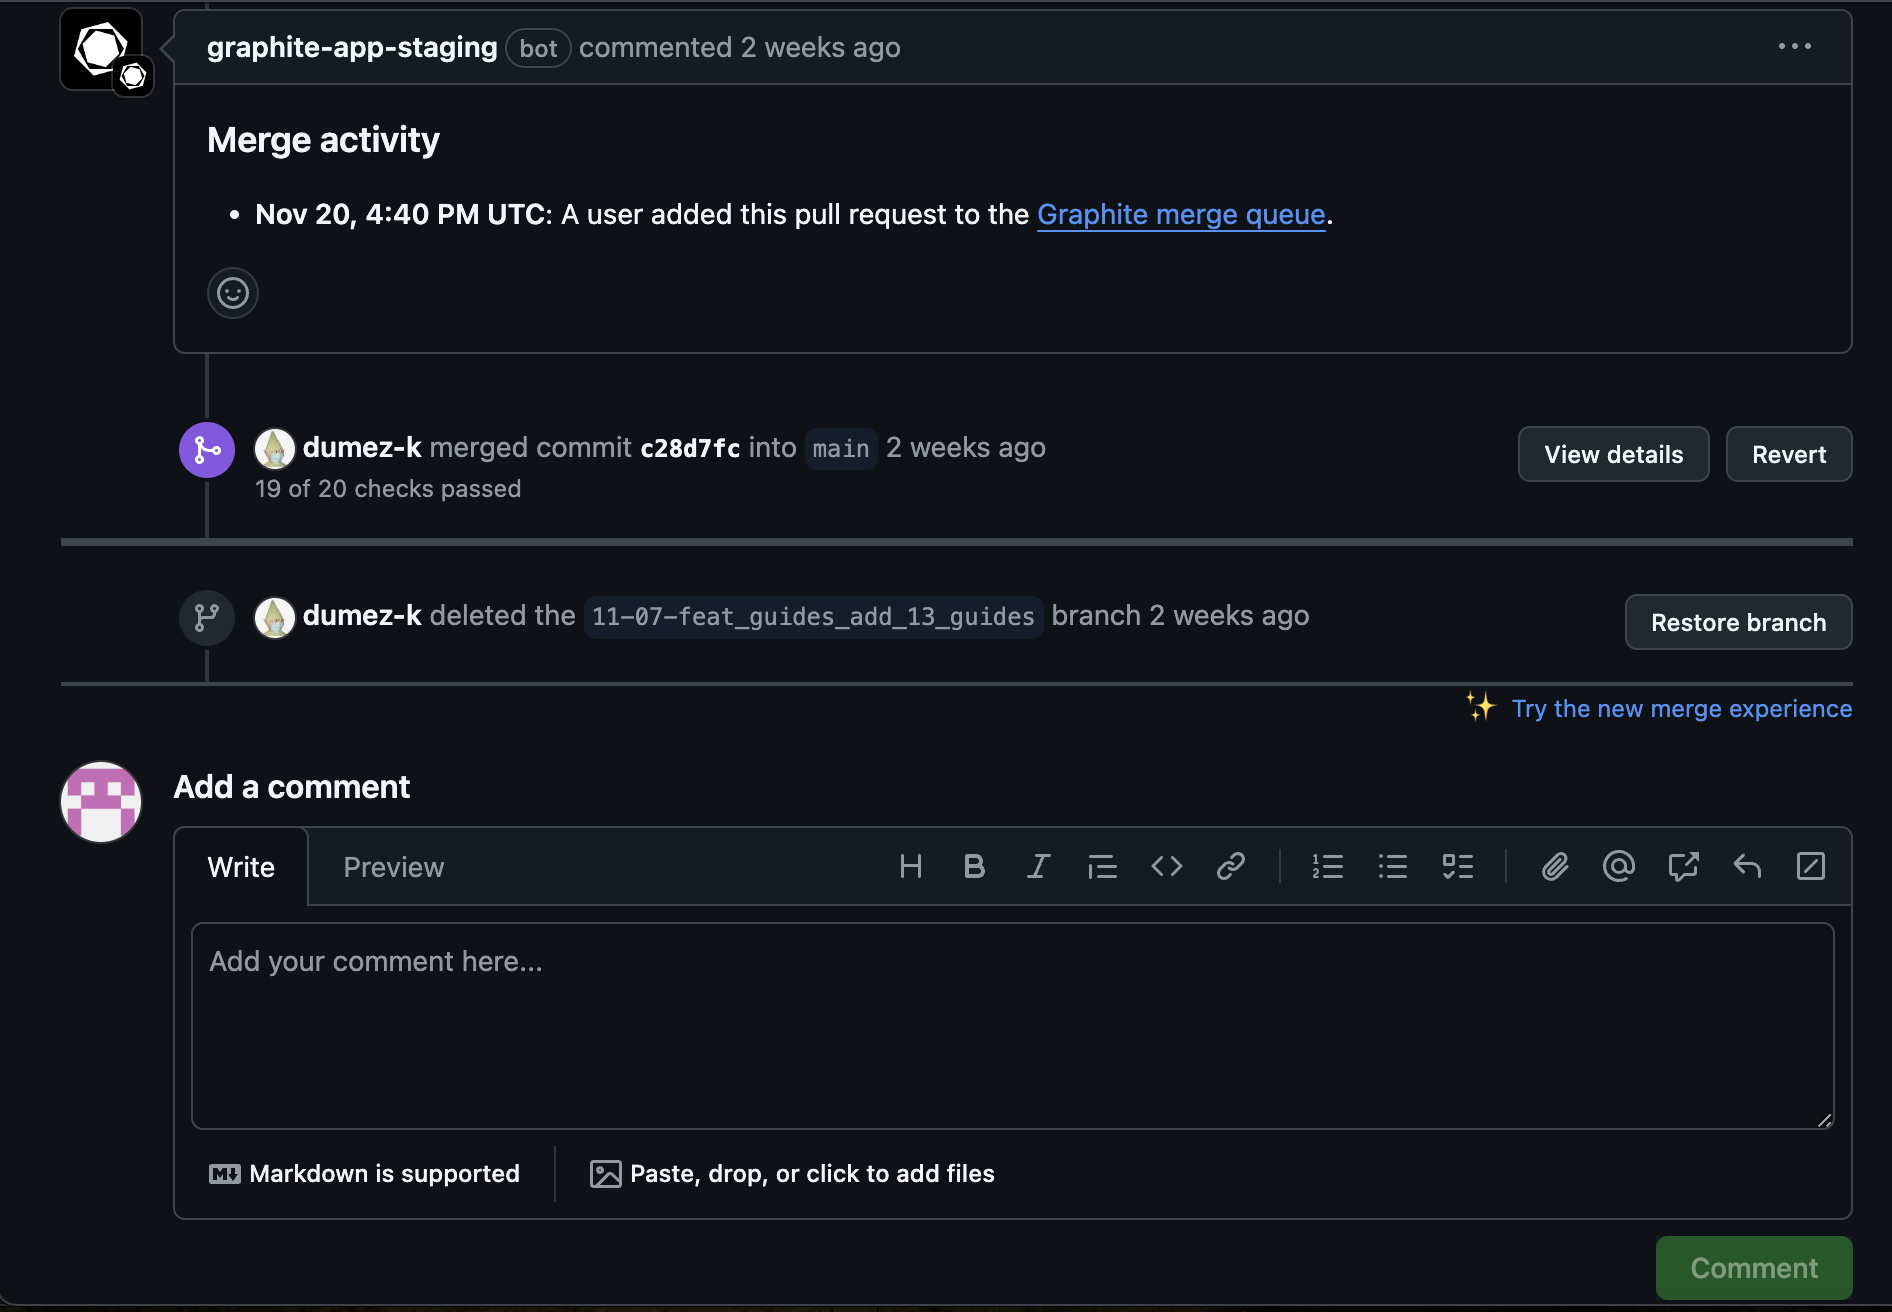The width and height of the screenshot is (1892, 1312).
Task: Select the Write tab
Action: point(240,866)
